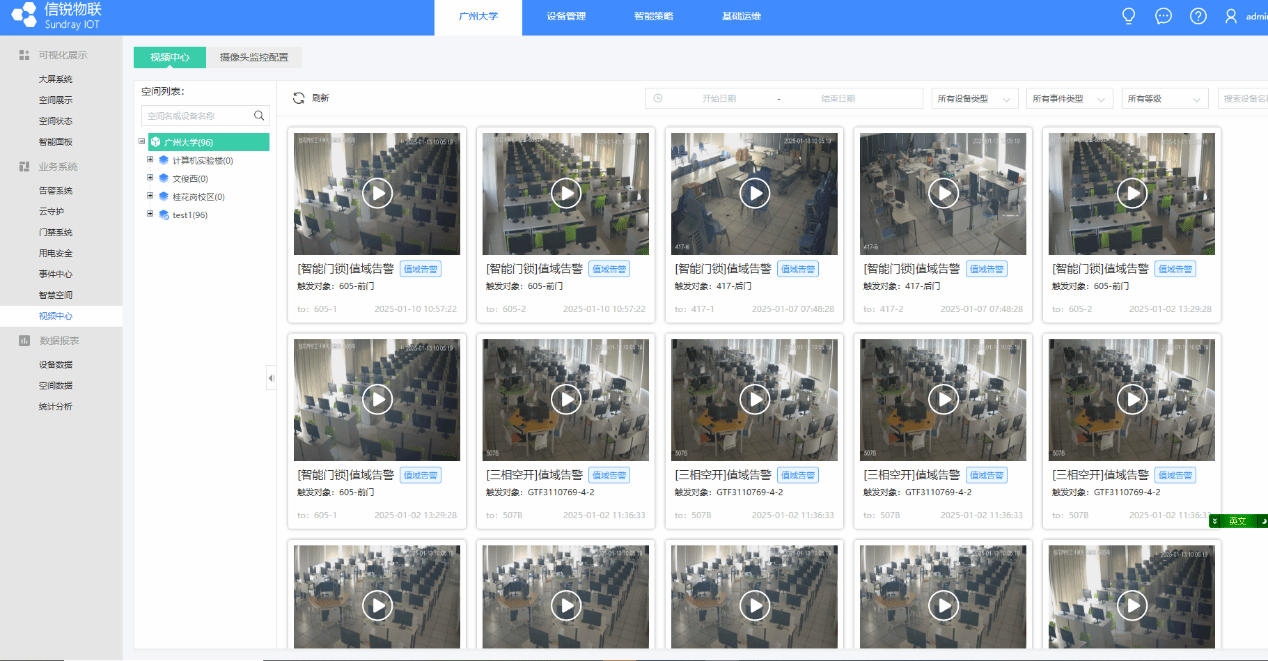Open 空间数据 in the sidebar
Viewport: 1268px width, 661px height.
click(x=56, y=385)
